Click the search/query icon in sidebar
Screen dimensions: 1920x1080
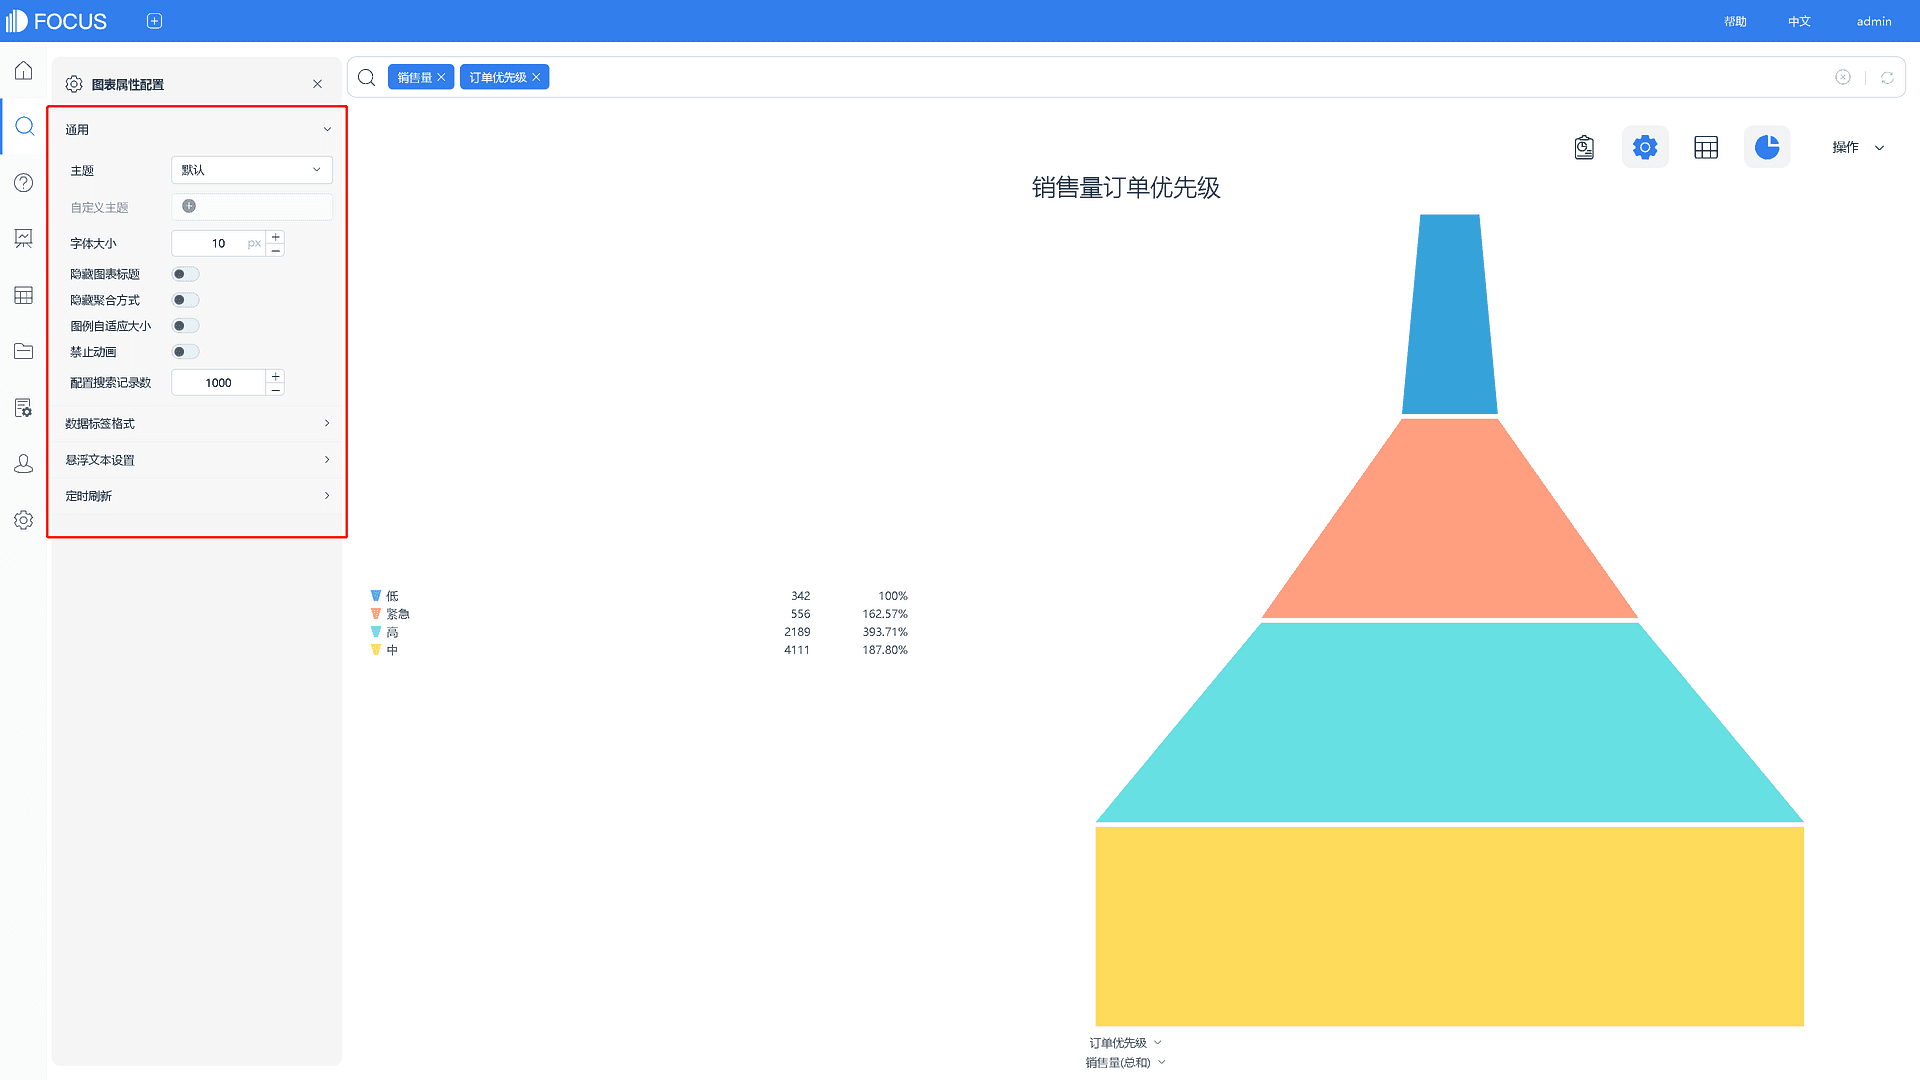[24, 127]
